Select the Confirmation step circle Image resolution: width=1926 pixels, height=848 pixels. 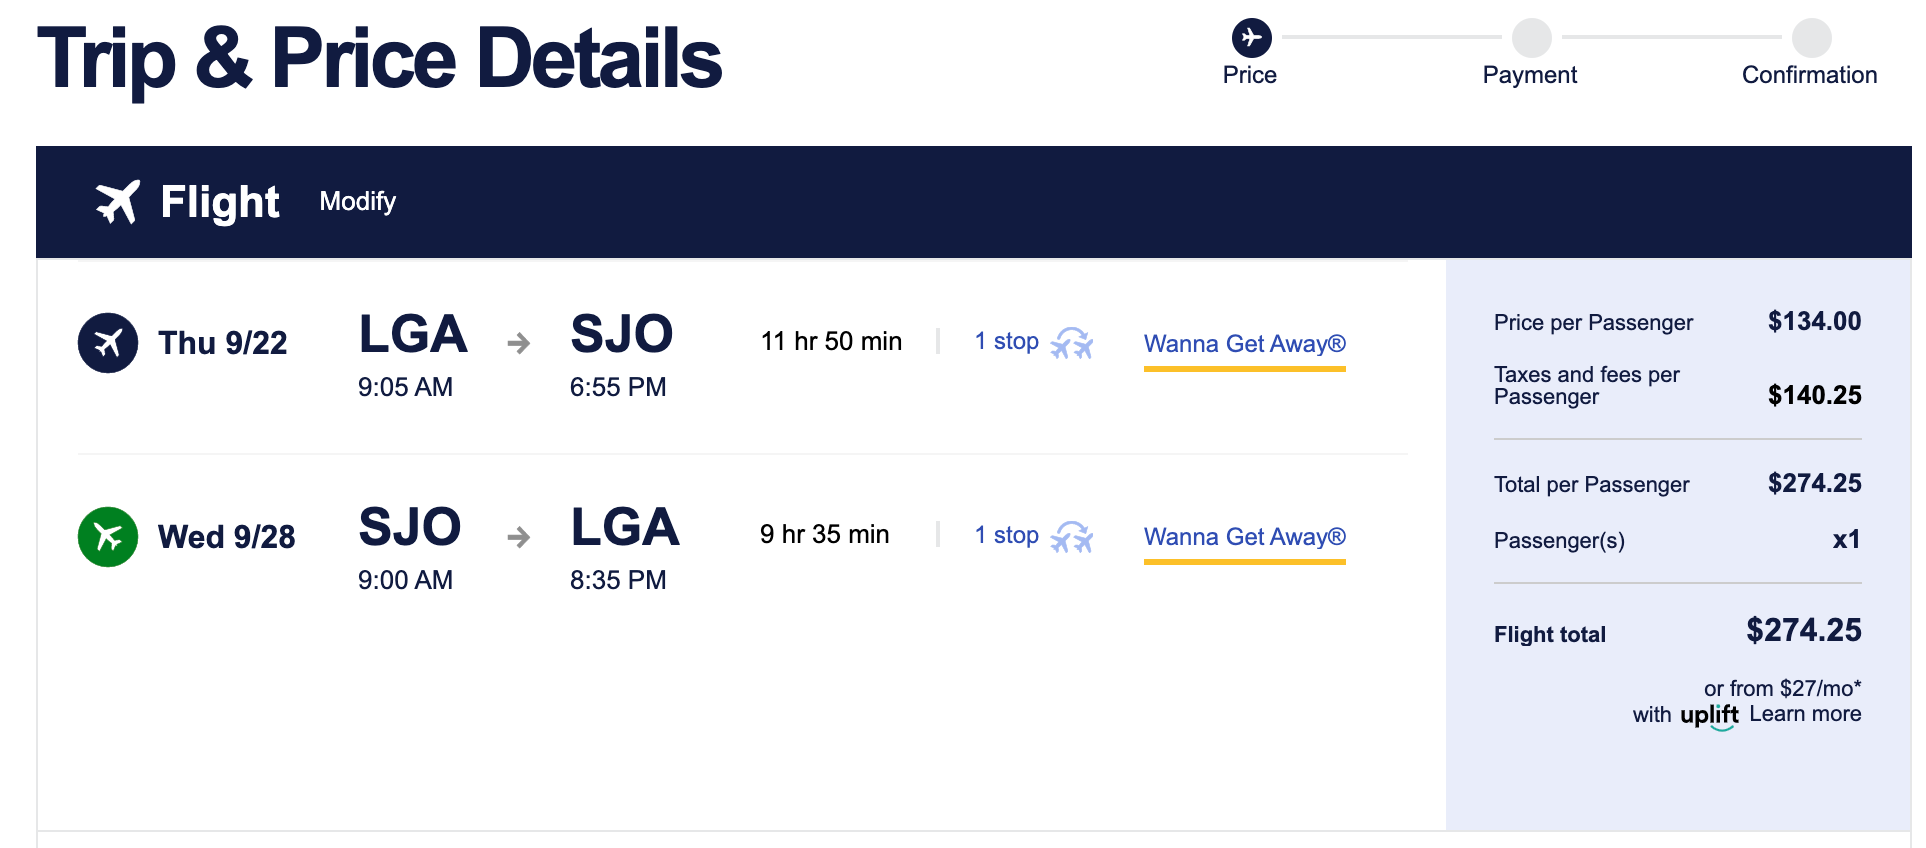1811,38
